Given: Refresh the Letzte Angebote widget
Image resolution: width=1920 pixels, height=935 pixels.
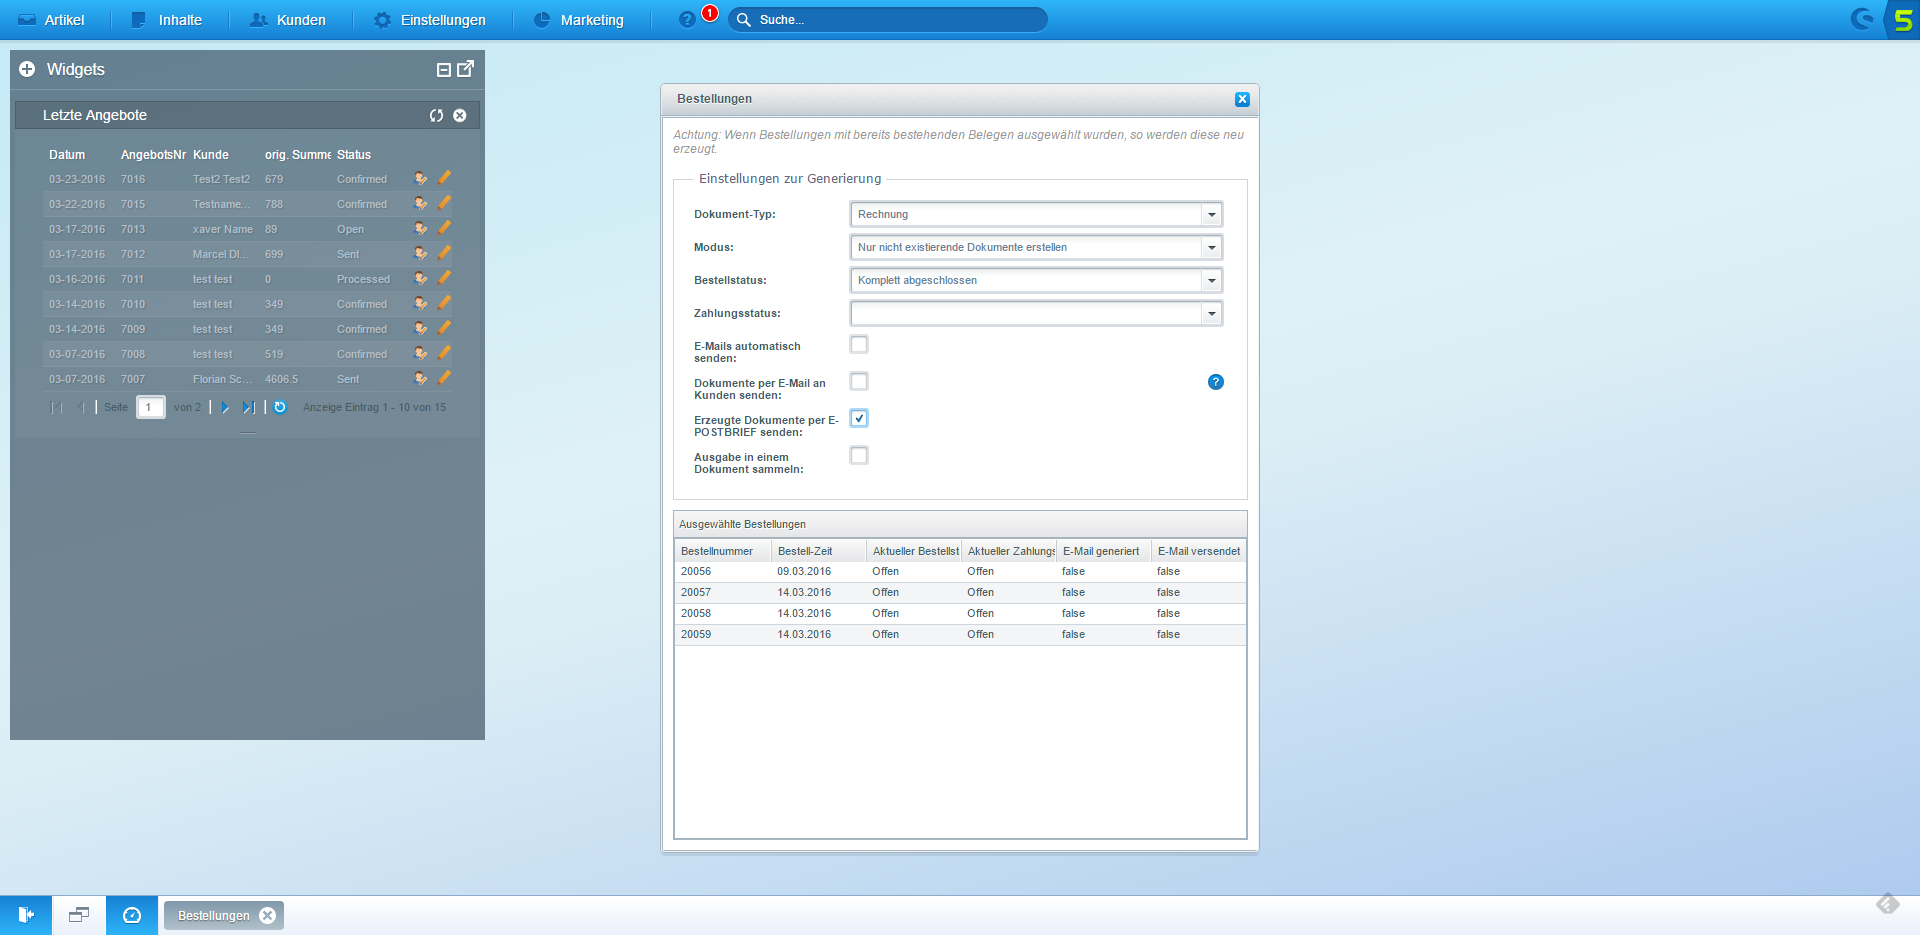Looking at the screenshot, I should tap(436, 115).
